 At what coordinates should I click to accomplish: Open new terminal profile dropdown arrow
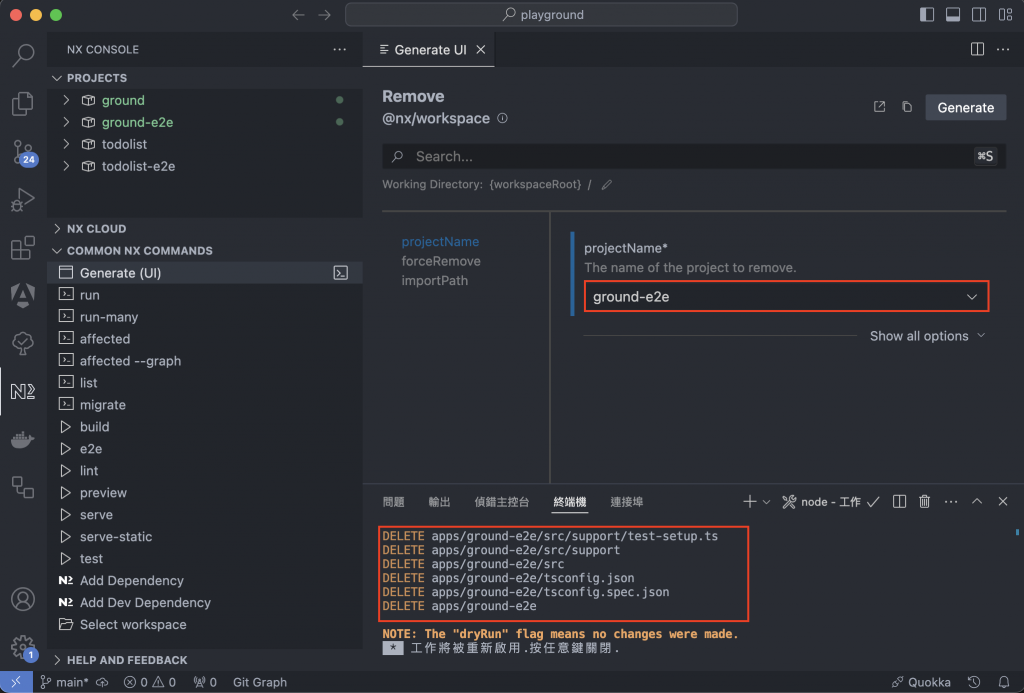(767, 502)
